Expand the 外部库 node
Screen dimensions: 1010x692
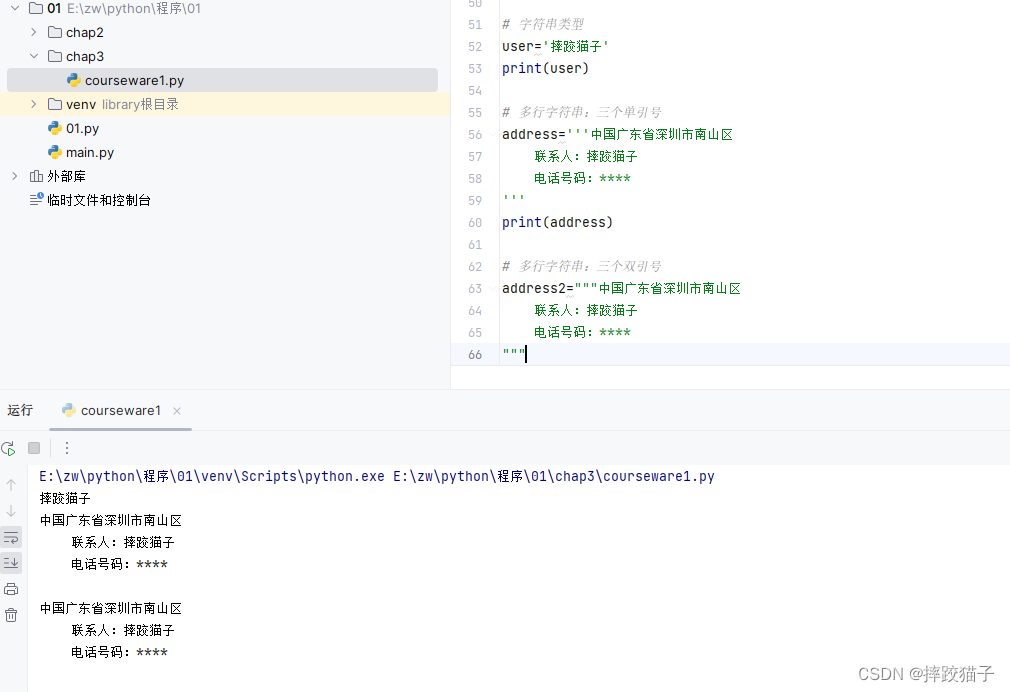(15, 176)
